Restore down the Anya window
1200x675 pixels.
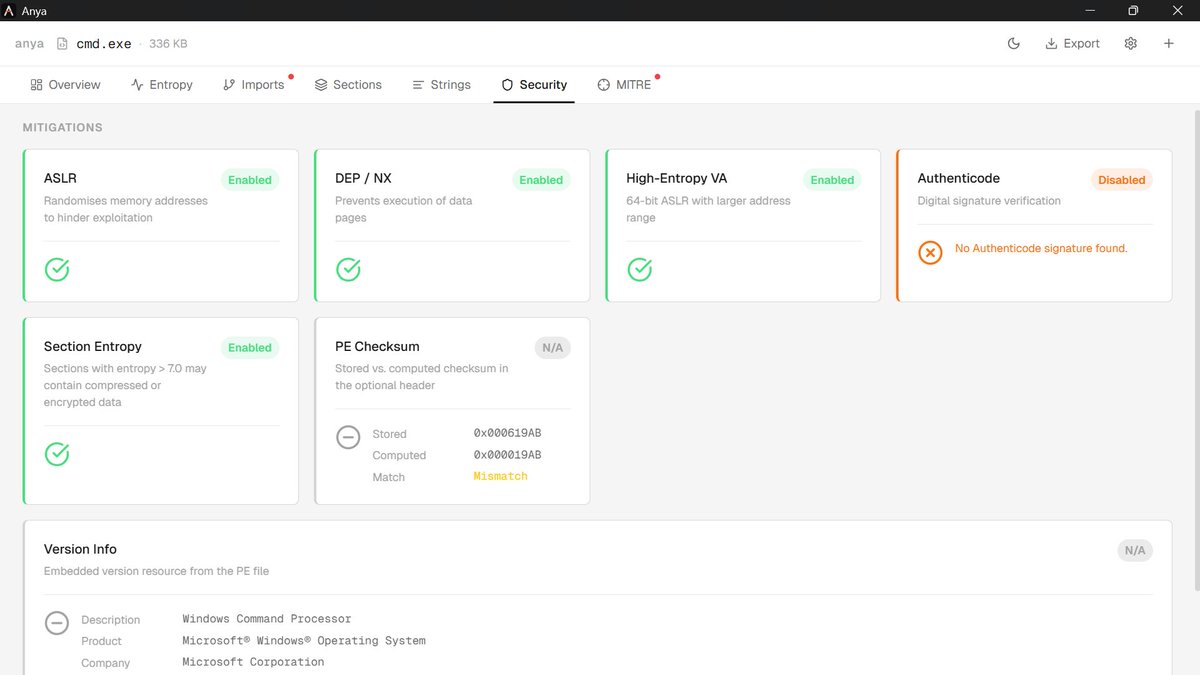(x=1133, y=11)
